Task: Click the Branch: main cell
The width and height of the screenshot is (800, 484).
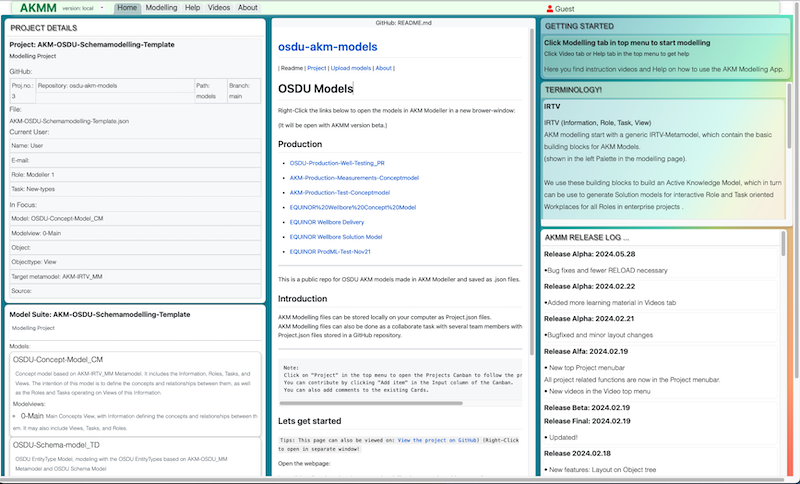Action: (x=244, y=91)
